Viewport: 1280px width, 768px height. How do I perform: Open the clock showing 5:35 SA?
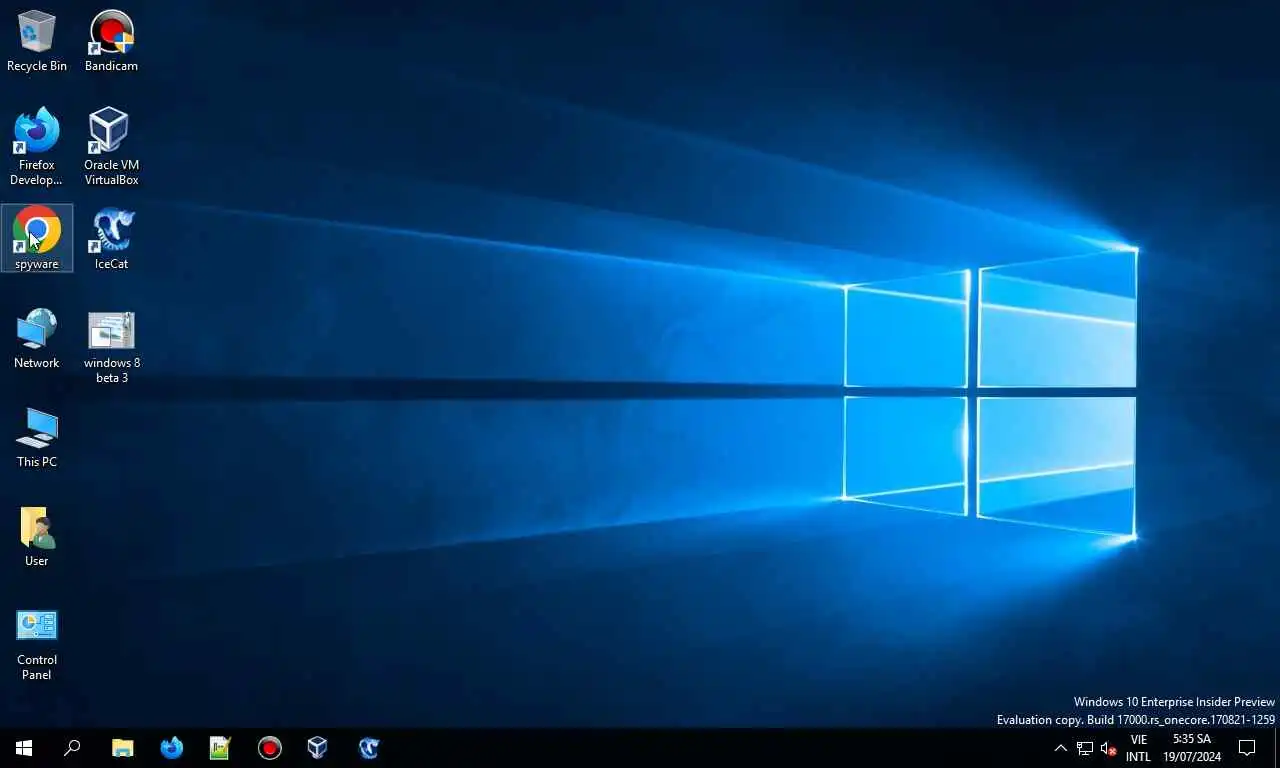[1191, 748]
